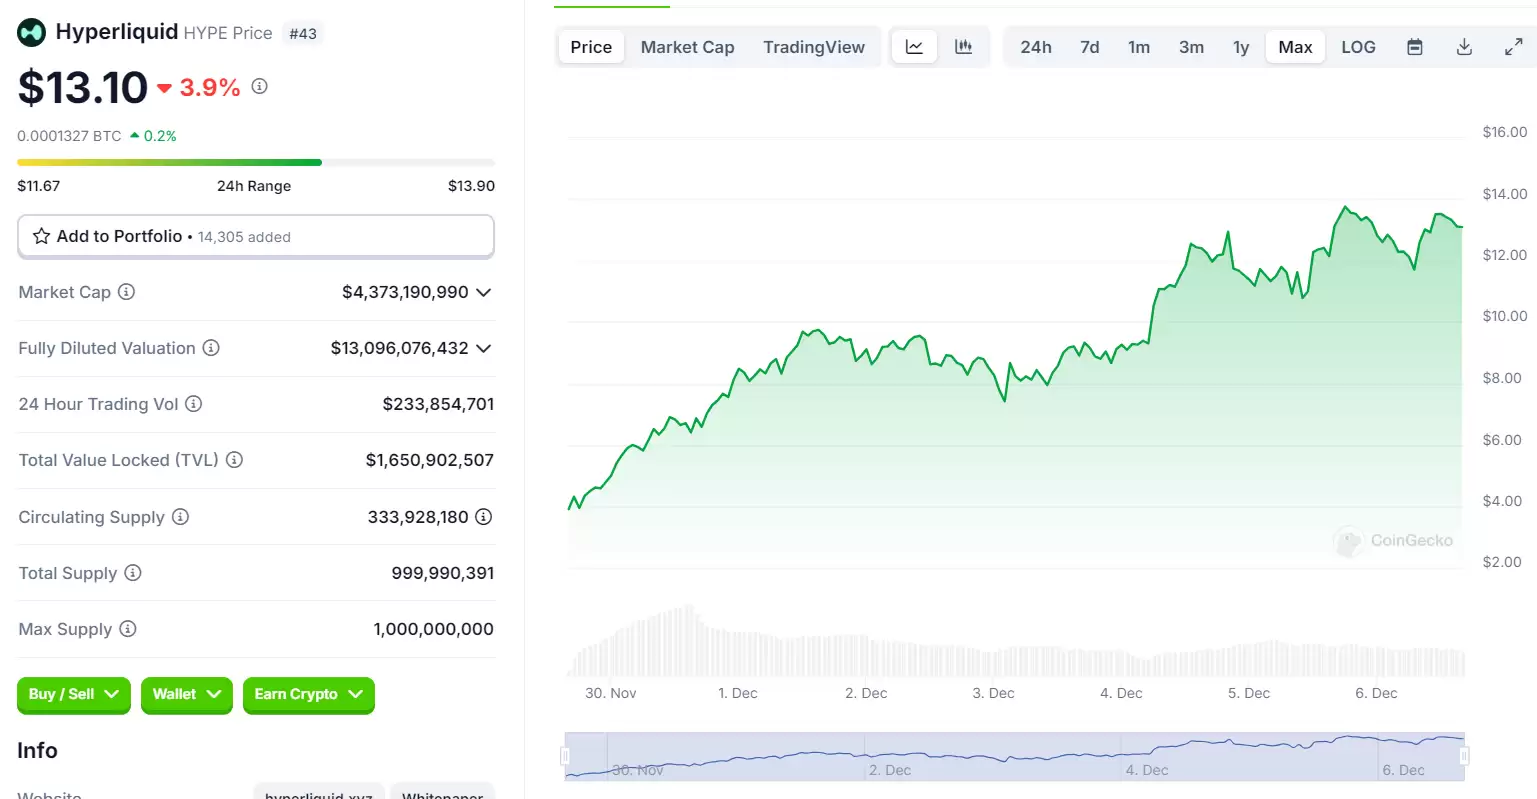The height and width of the screenshot is (799, 1537).
Task: Download the chart data
Action: pos(1464,47)
